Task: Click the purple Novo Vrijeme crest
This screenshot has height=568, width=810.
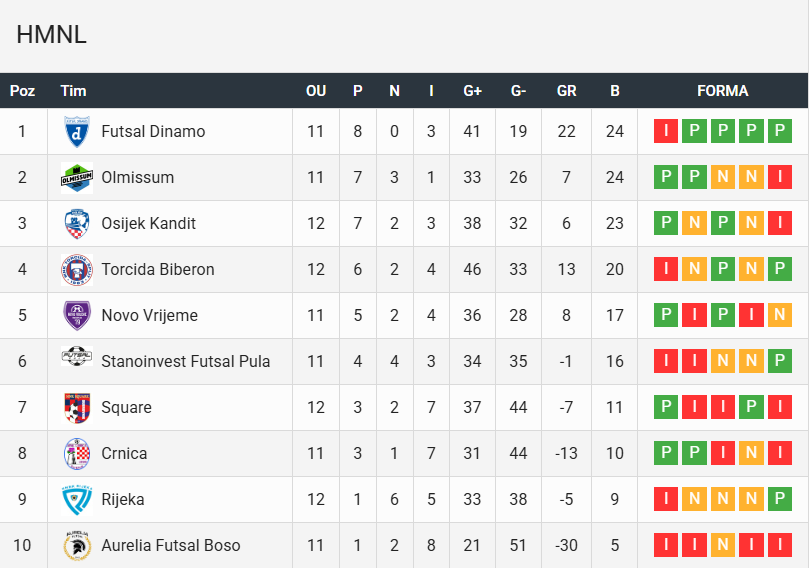Action: coord(77,315)
